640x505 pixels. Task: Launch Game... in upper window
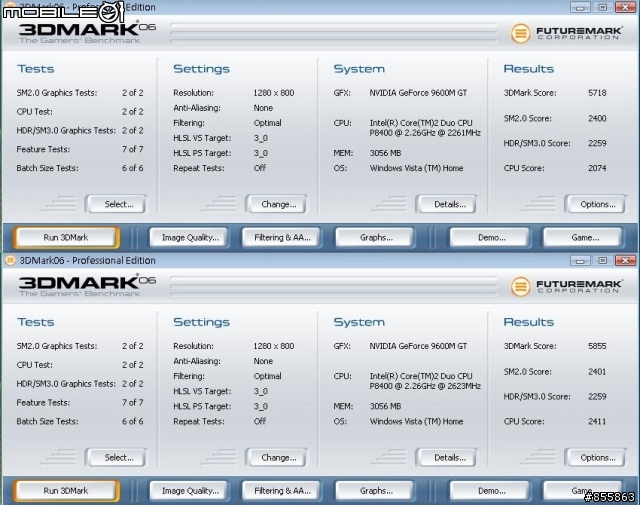pos(584,237)
